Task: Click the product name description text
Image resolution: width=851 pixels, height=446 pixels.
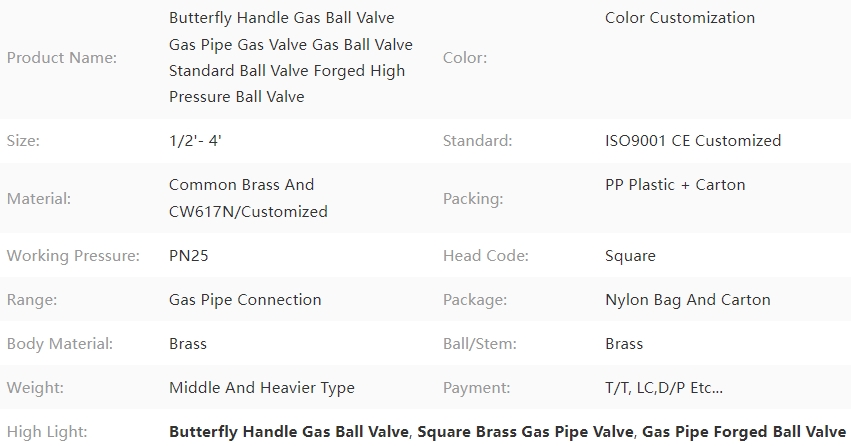Action: pyautogui.click(x=291, y=57)
